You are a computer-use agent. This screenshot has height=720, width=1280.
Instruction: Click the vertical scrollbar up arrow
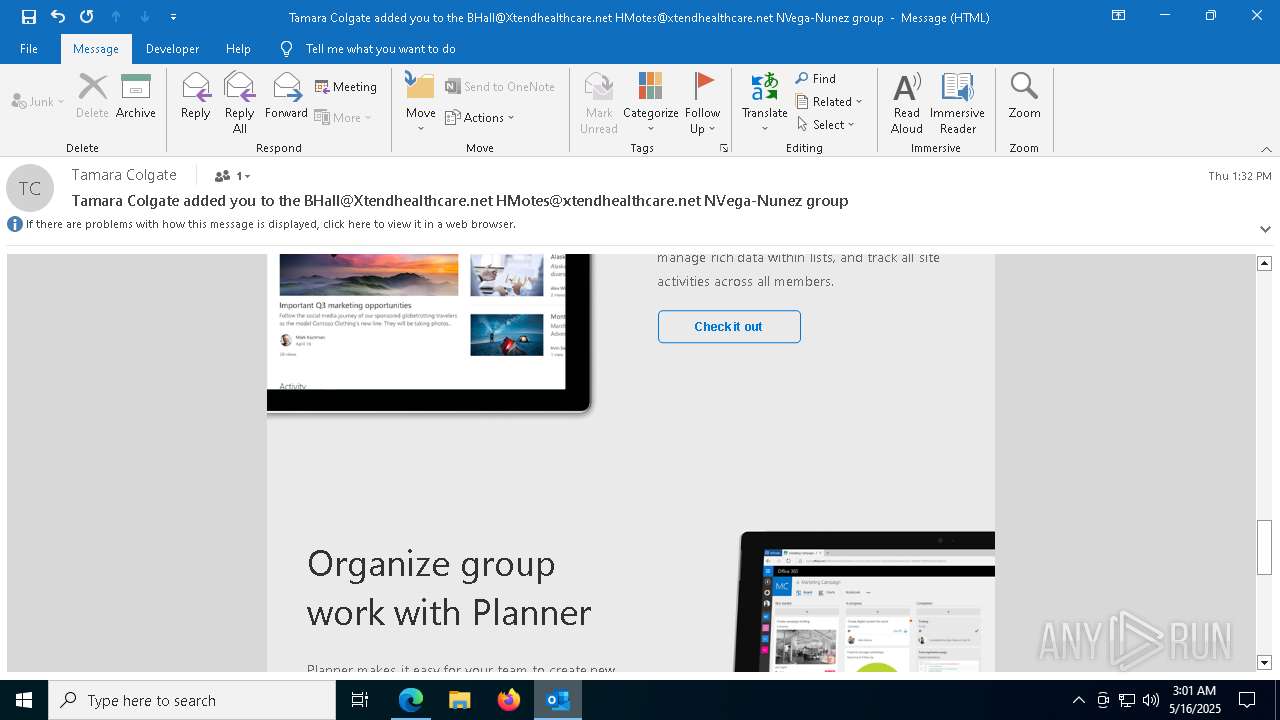point(1264,263)
